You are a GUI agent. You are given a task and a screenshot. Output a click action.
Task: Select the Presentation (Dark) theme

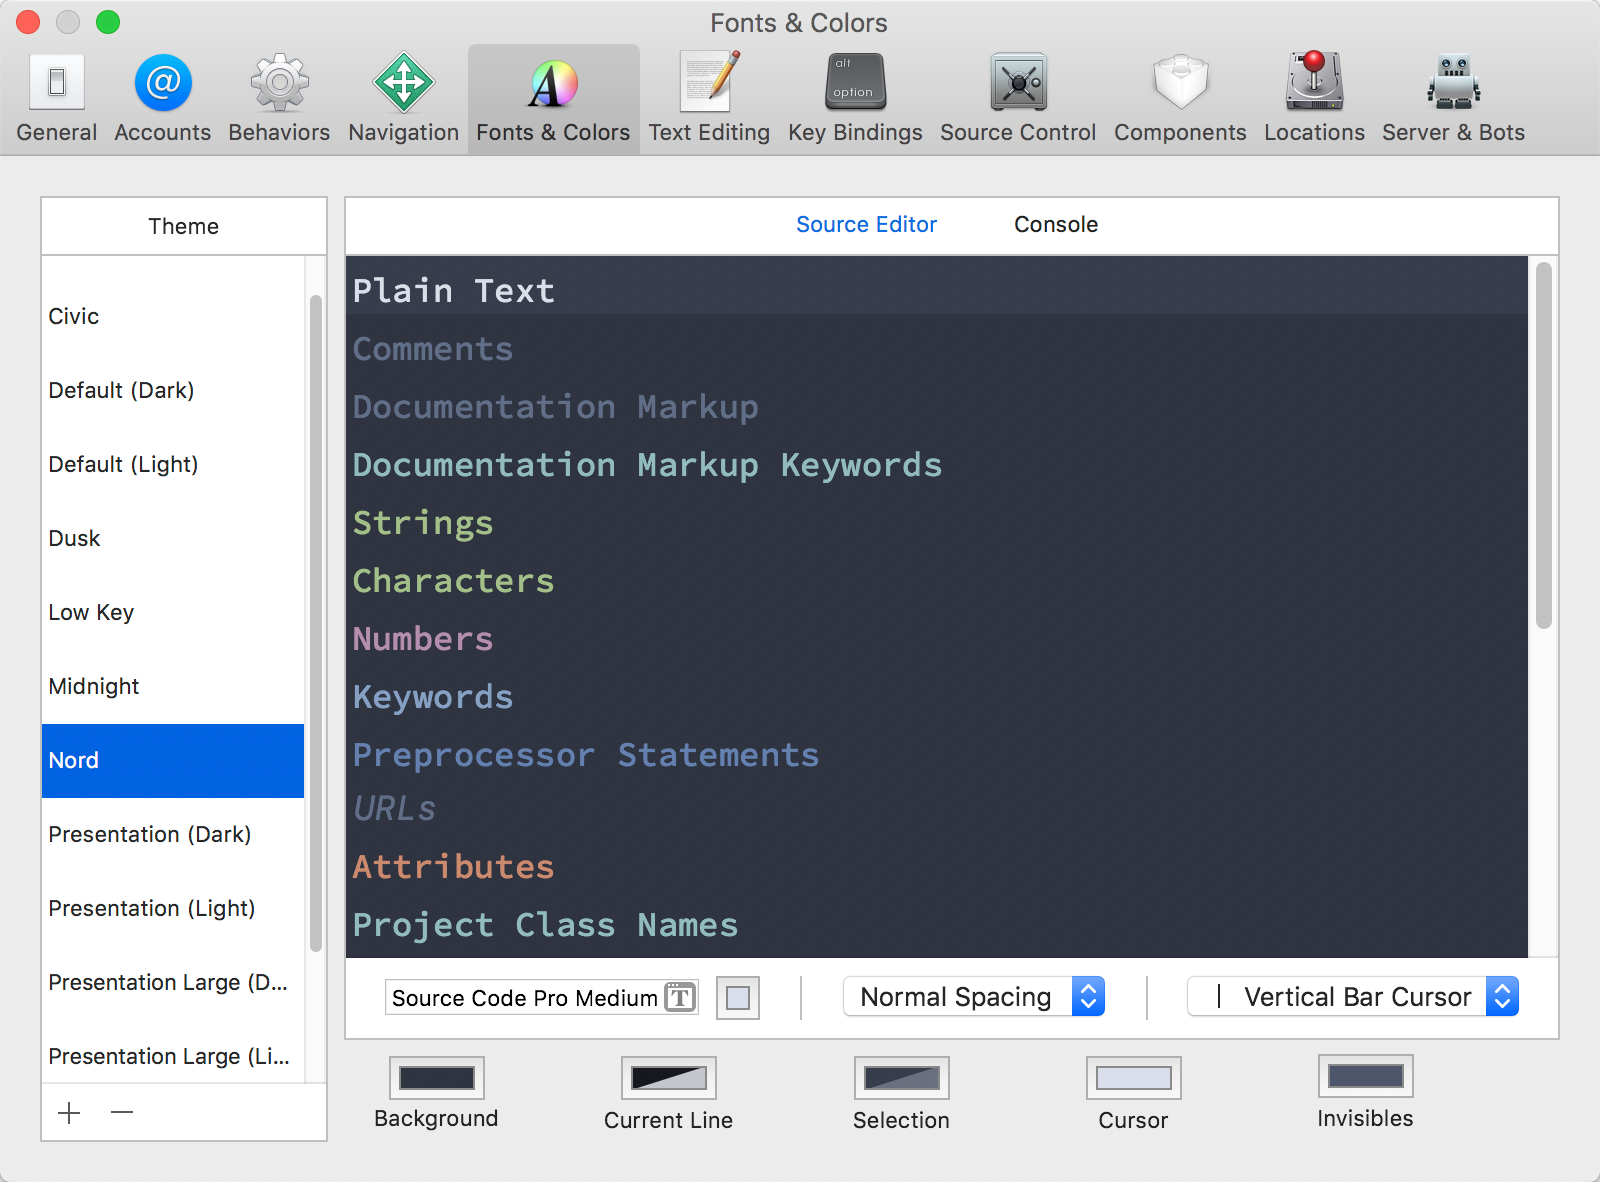pyautogui.click(x=173, y=834)
